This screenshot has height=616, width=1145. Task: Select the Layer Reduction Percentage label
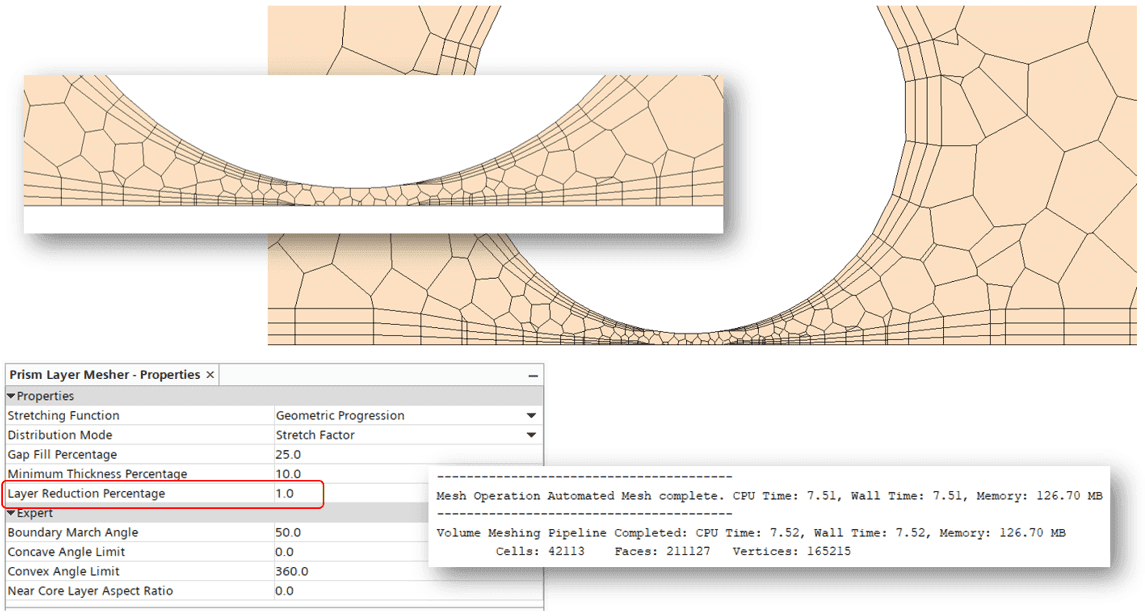click(86, 493)
